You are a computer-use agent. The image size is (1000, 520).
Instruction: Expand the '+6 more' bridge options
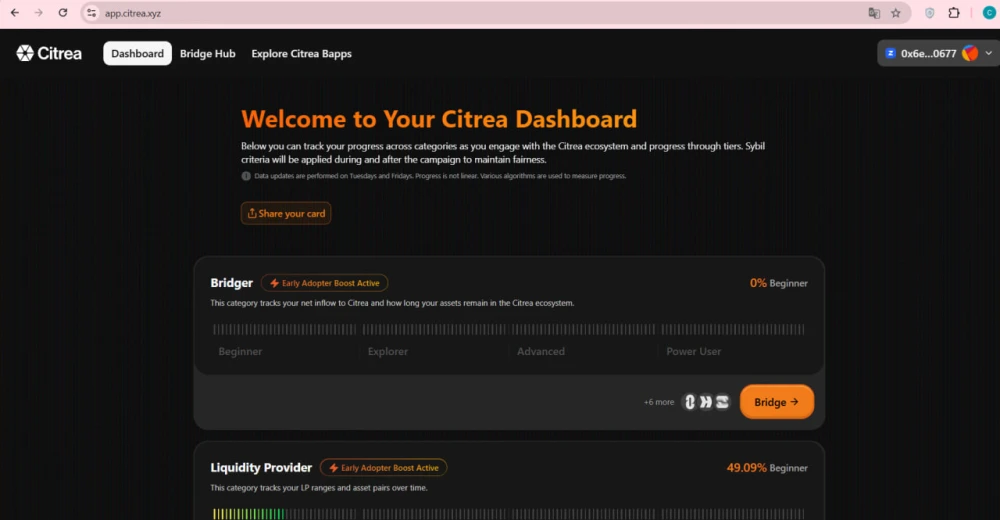click(659, 402)
